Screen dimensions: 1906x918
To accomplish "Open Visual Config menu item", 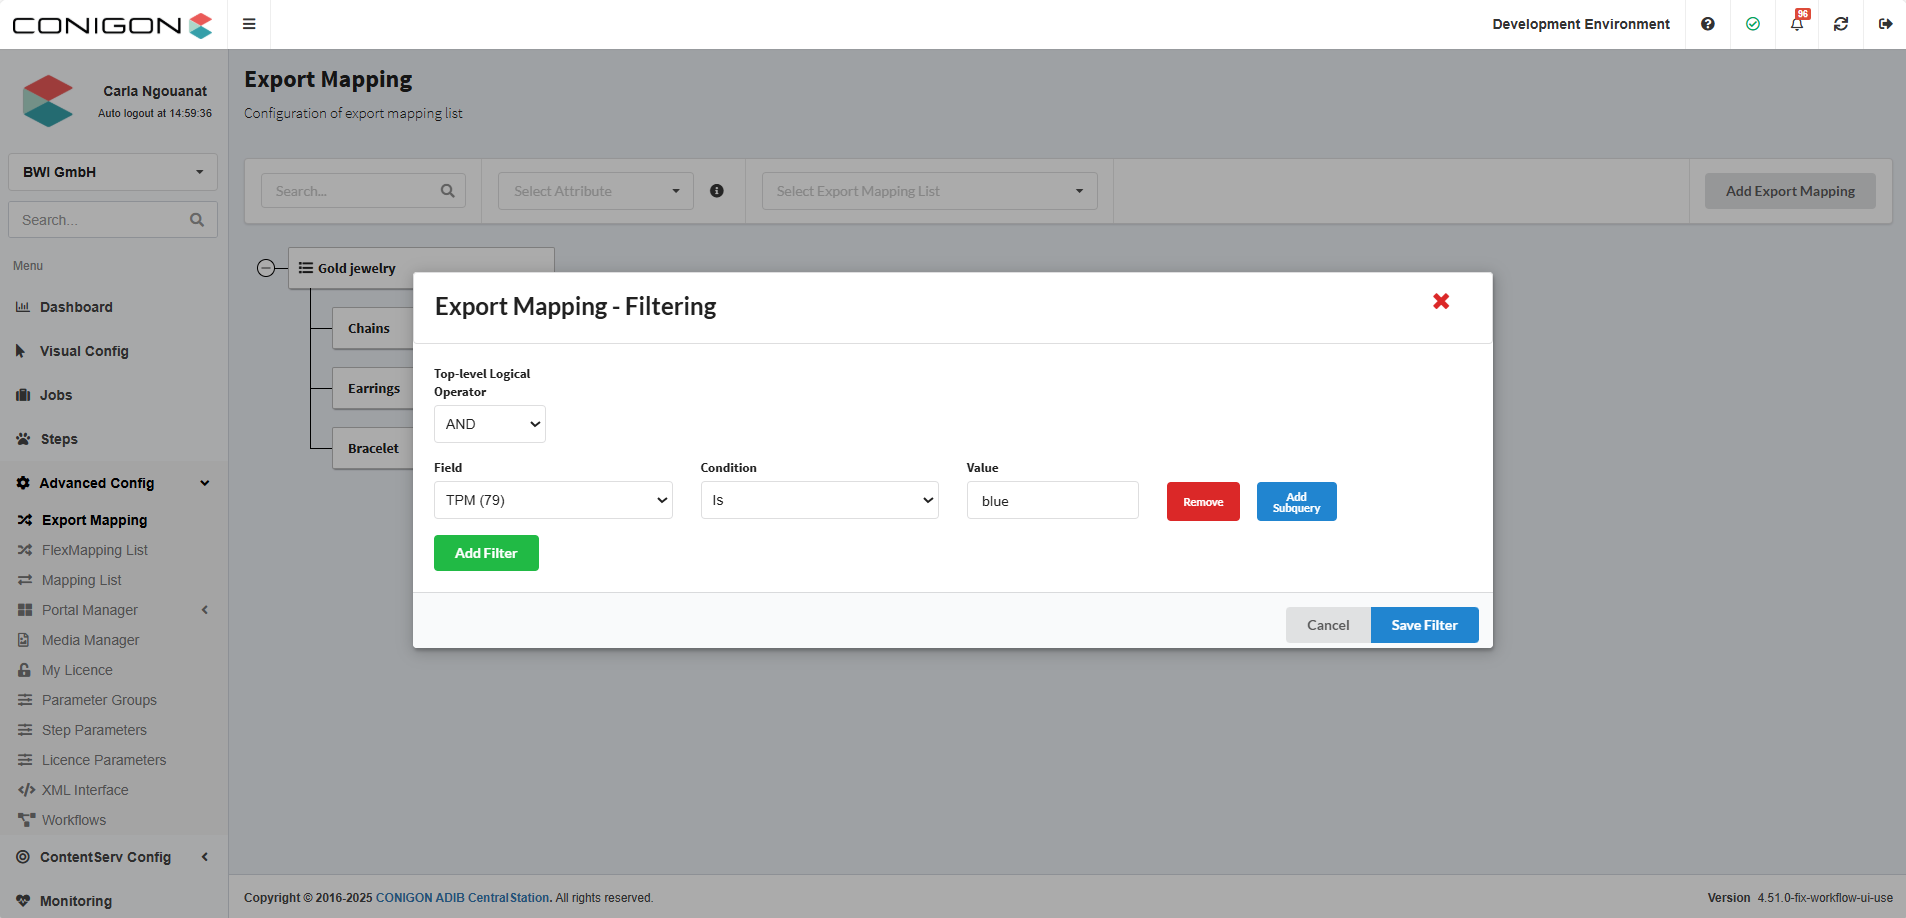I will click(84, 351).
